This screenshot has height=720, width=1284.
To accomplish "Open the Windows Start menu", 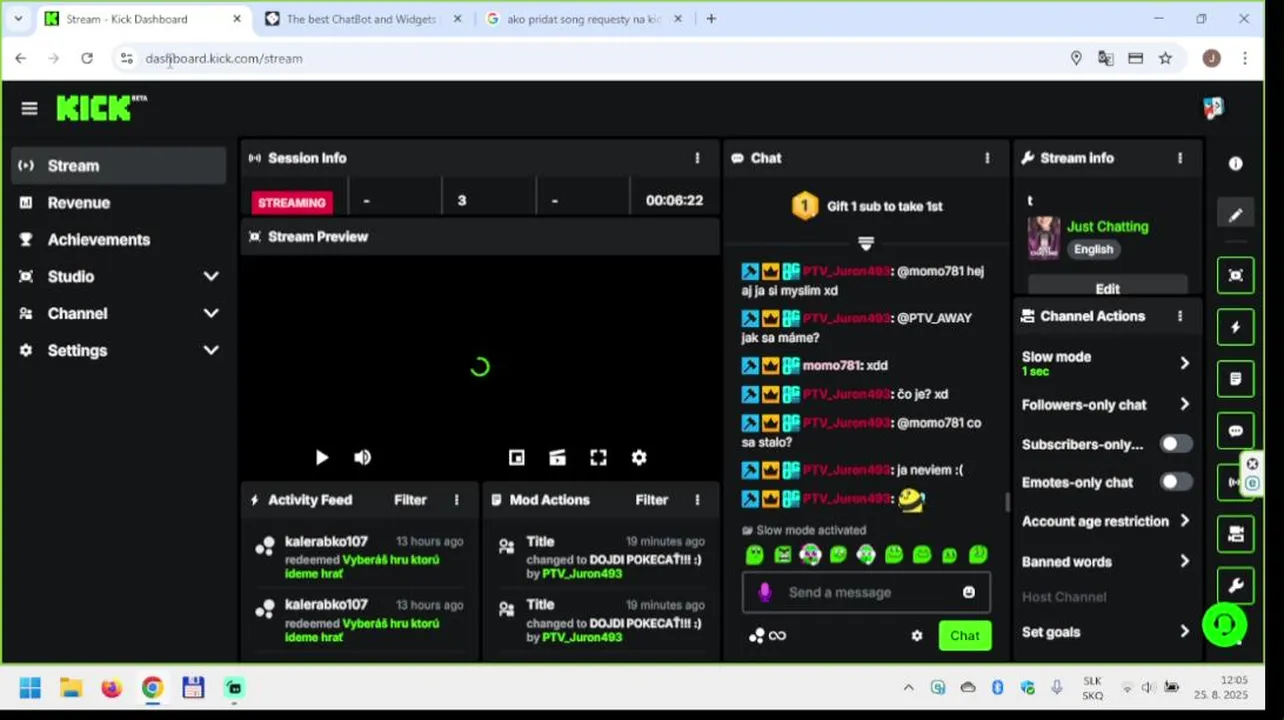I will tap(30, 688).
